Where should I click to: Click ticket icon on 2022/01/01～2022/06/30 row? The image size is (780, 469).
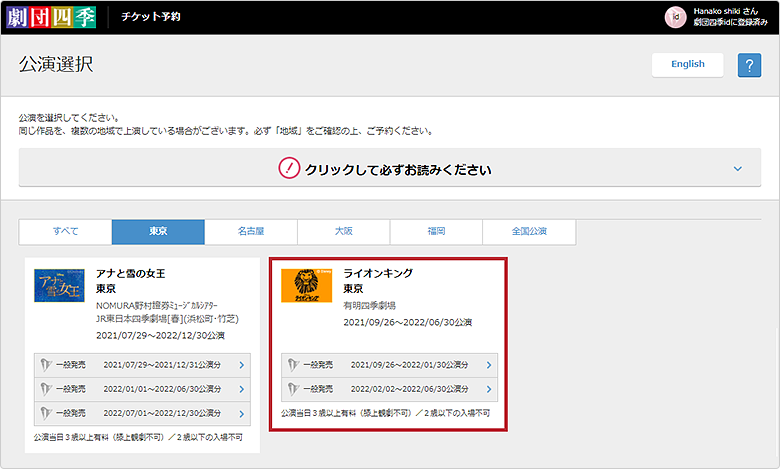click(46, 389)
